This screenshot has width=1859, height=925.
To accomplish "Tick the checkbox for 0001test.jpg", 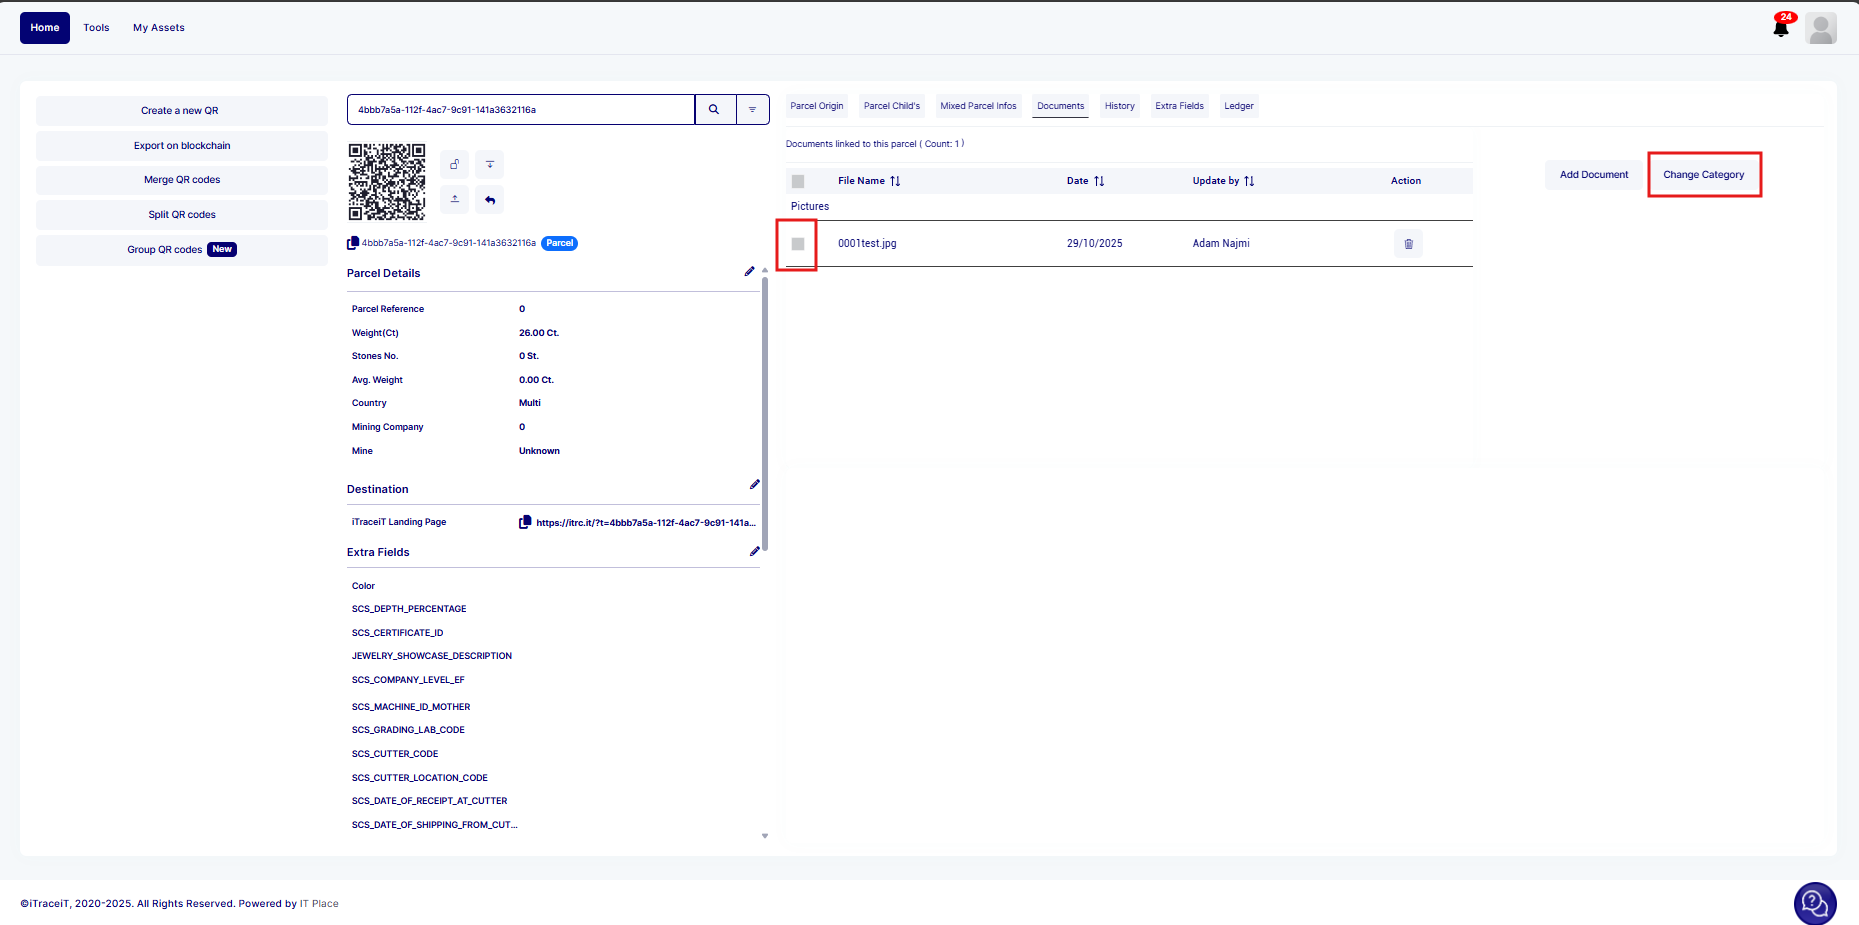I will click(x=798, y=244).
